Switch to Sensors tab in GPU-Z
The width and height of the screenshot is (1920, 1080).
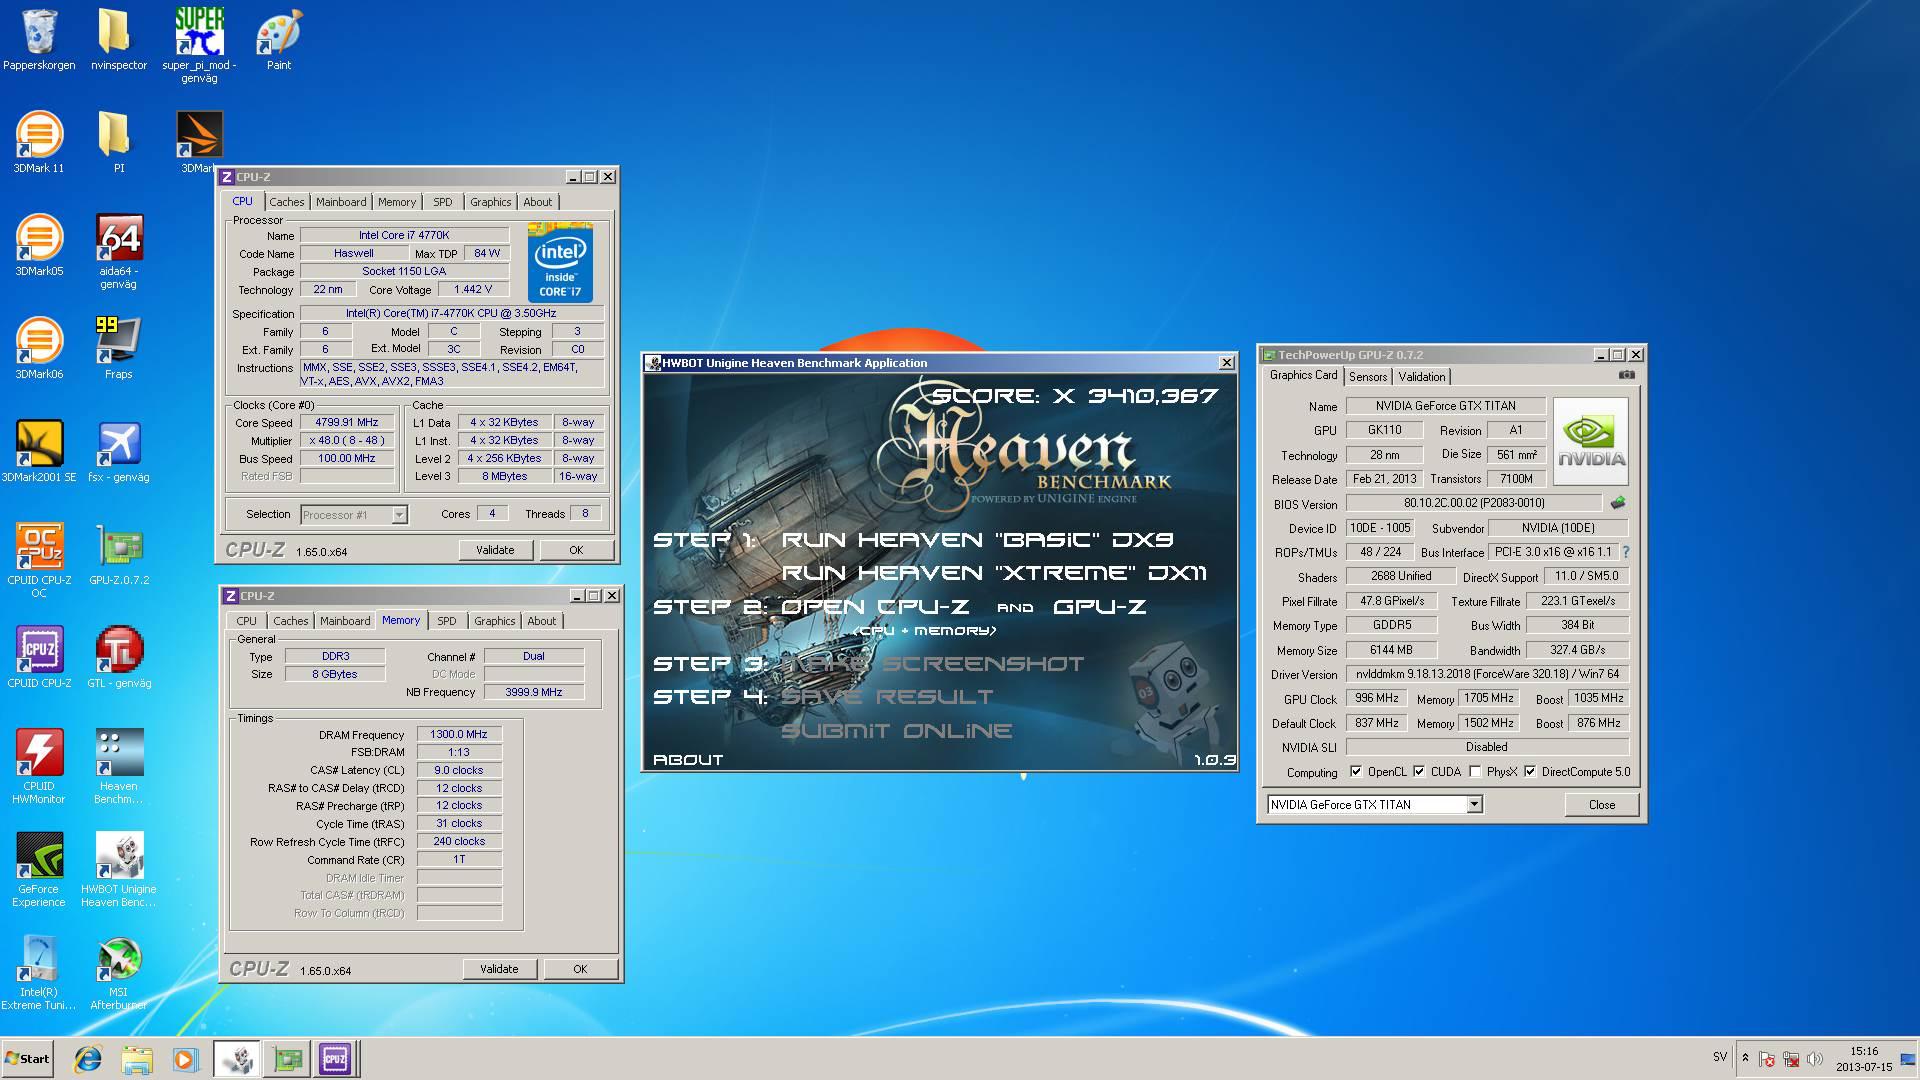pos(1368,377)
